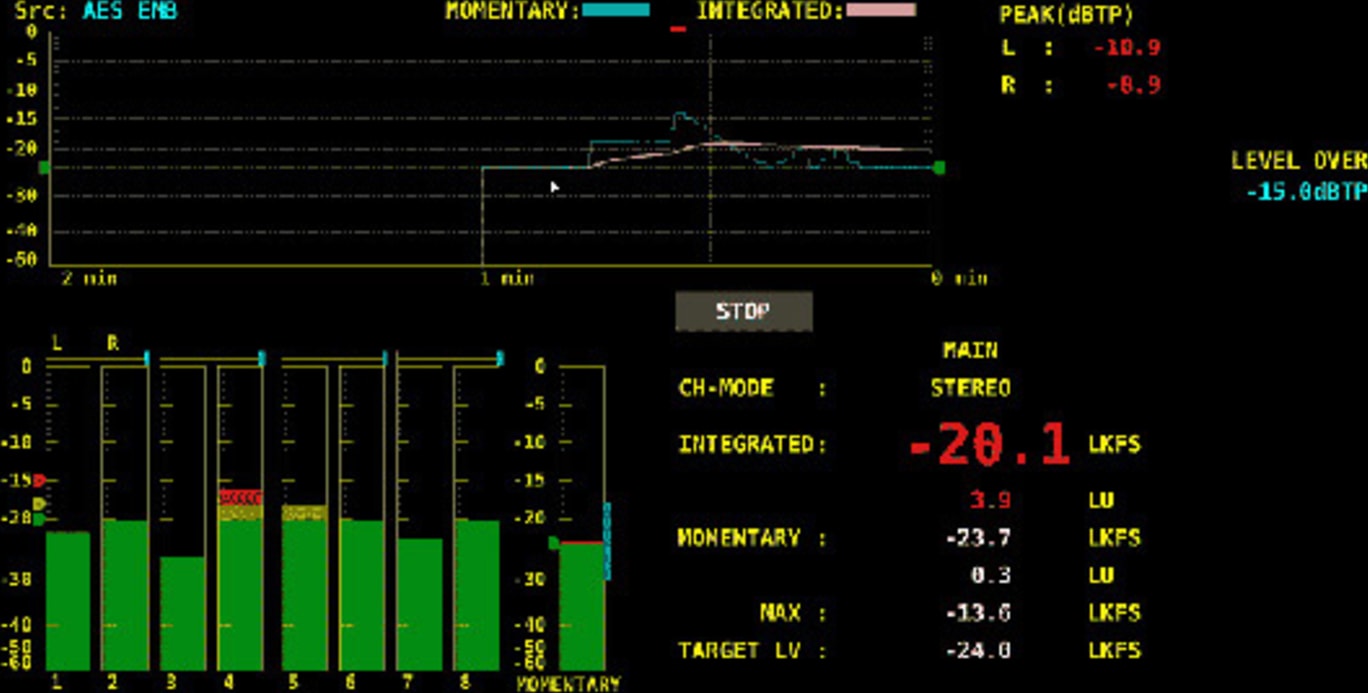1368x693 pixels.
Task: Click the 2 min graph axis label
Action: pyautogui.click(x=89, y=278)
